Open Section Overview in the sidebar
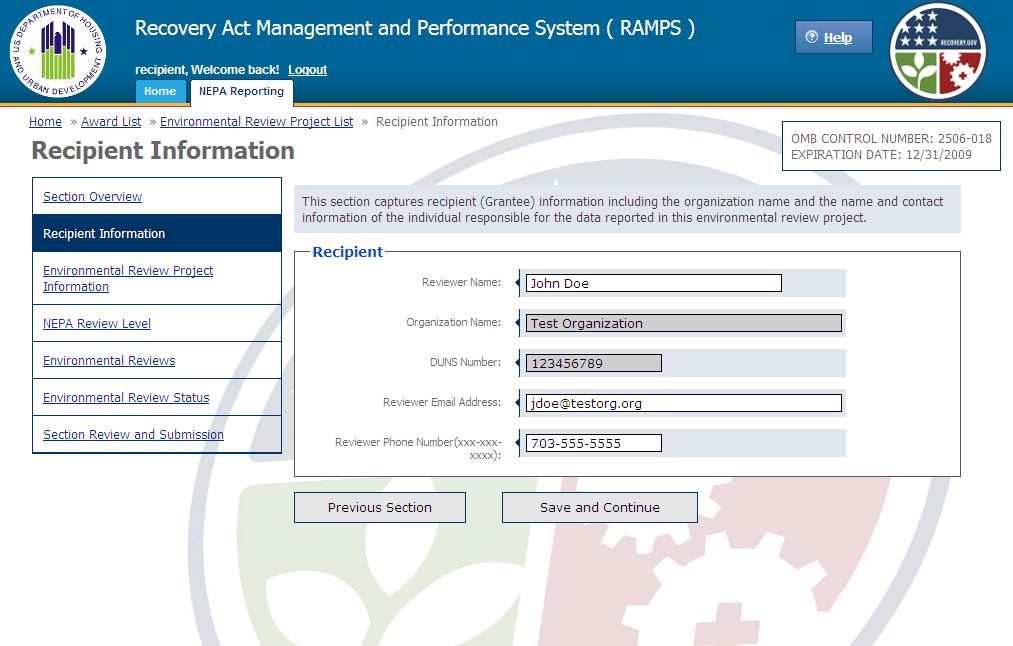 92,197
